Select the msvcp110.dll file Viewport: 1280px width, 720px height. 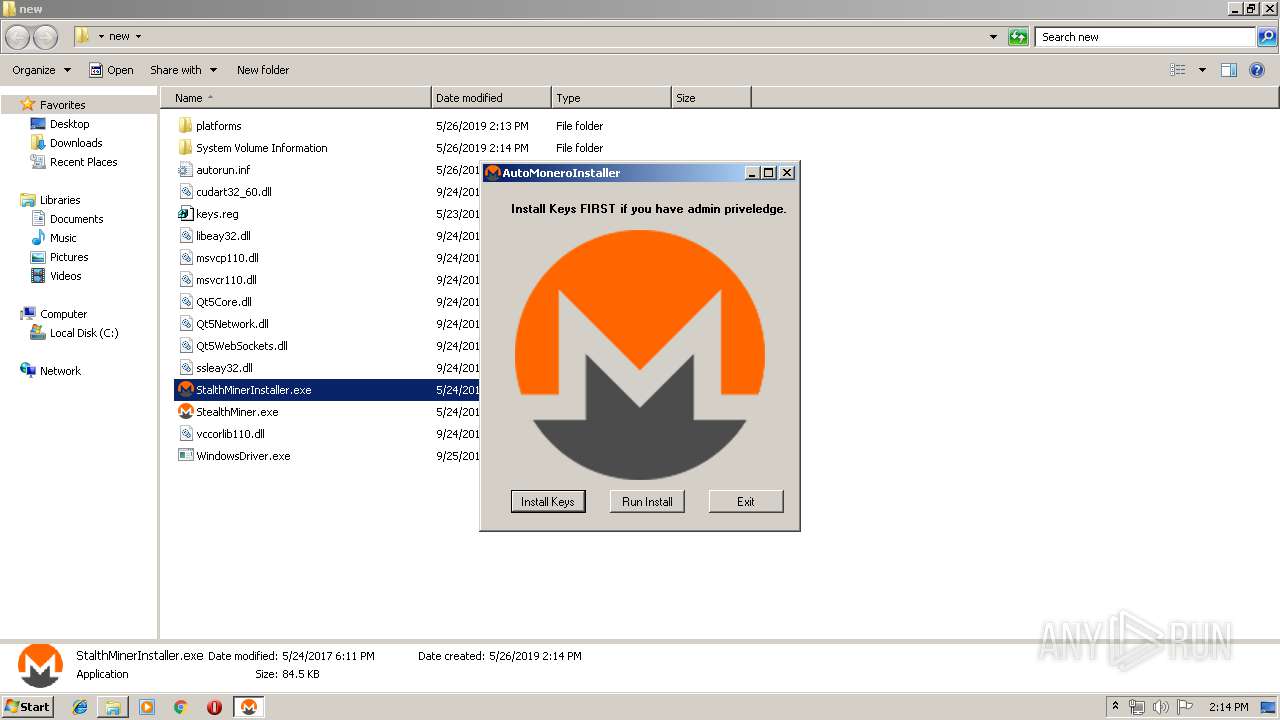point(227,258)
